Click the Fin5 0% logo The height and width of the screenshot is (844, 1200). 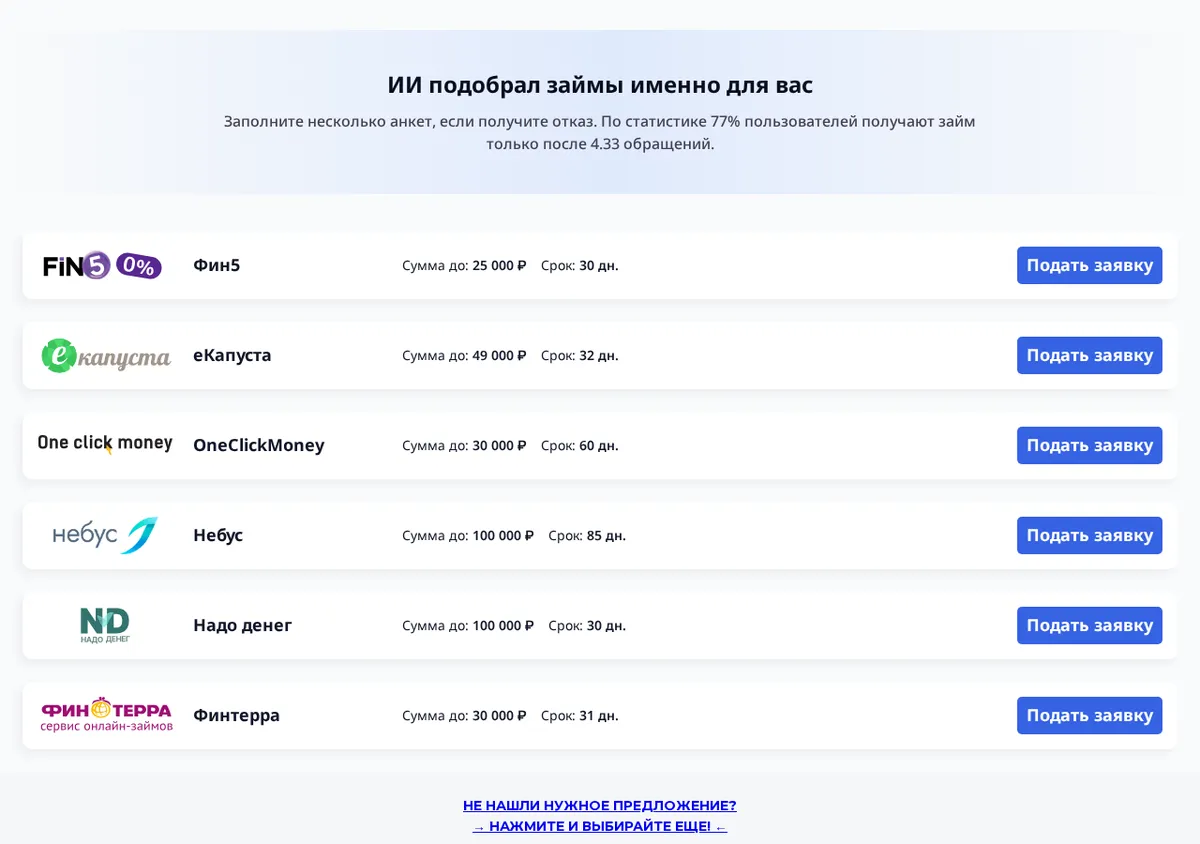click(x=102, y=265)
